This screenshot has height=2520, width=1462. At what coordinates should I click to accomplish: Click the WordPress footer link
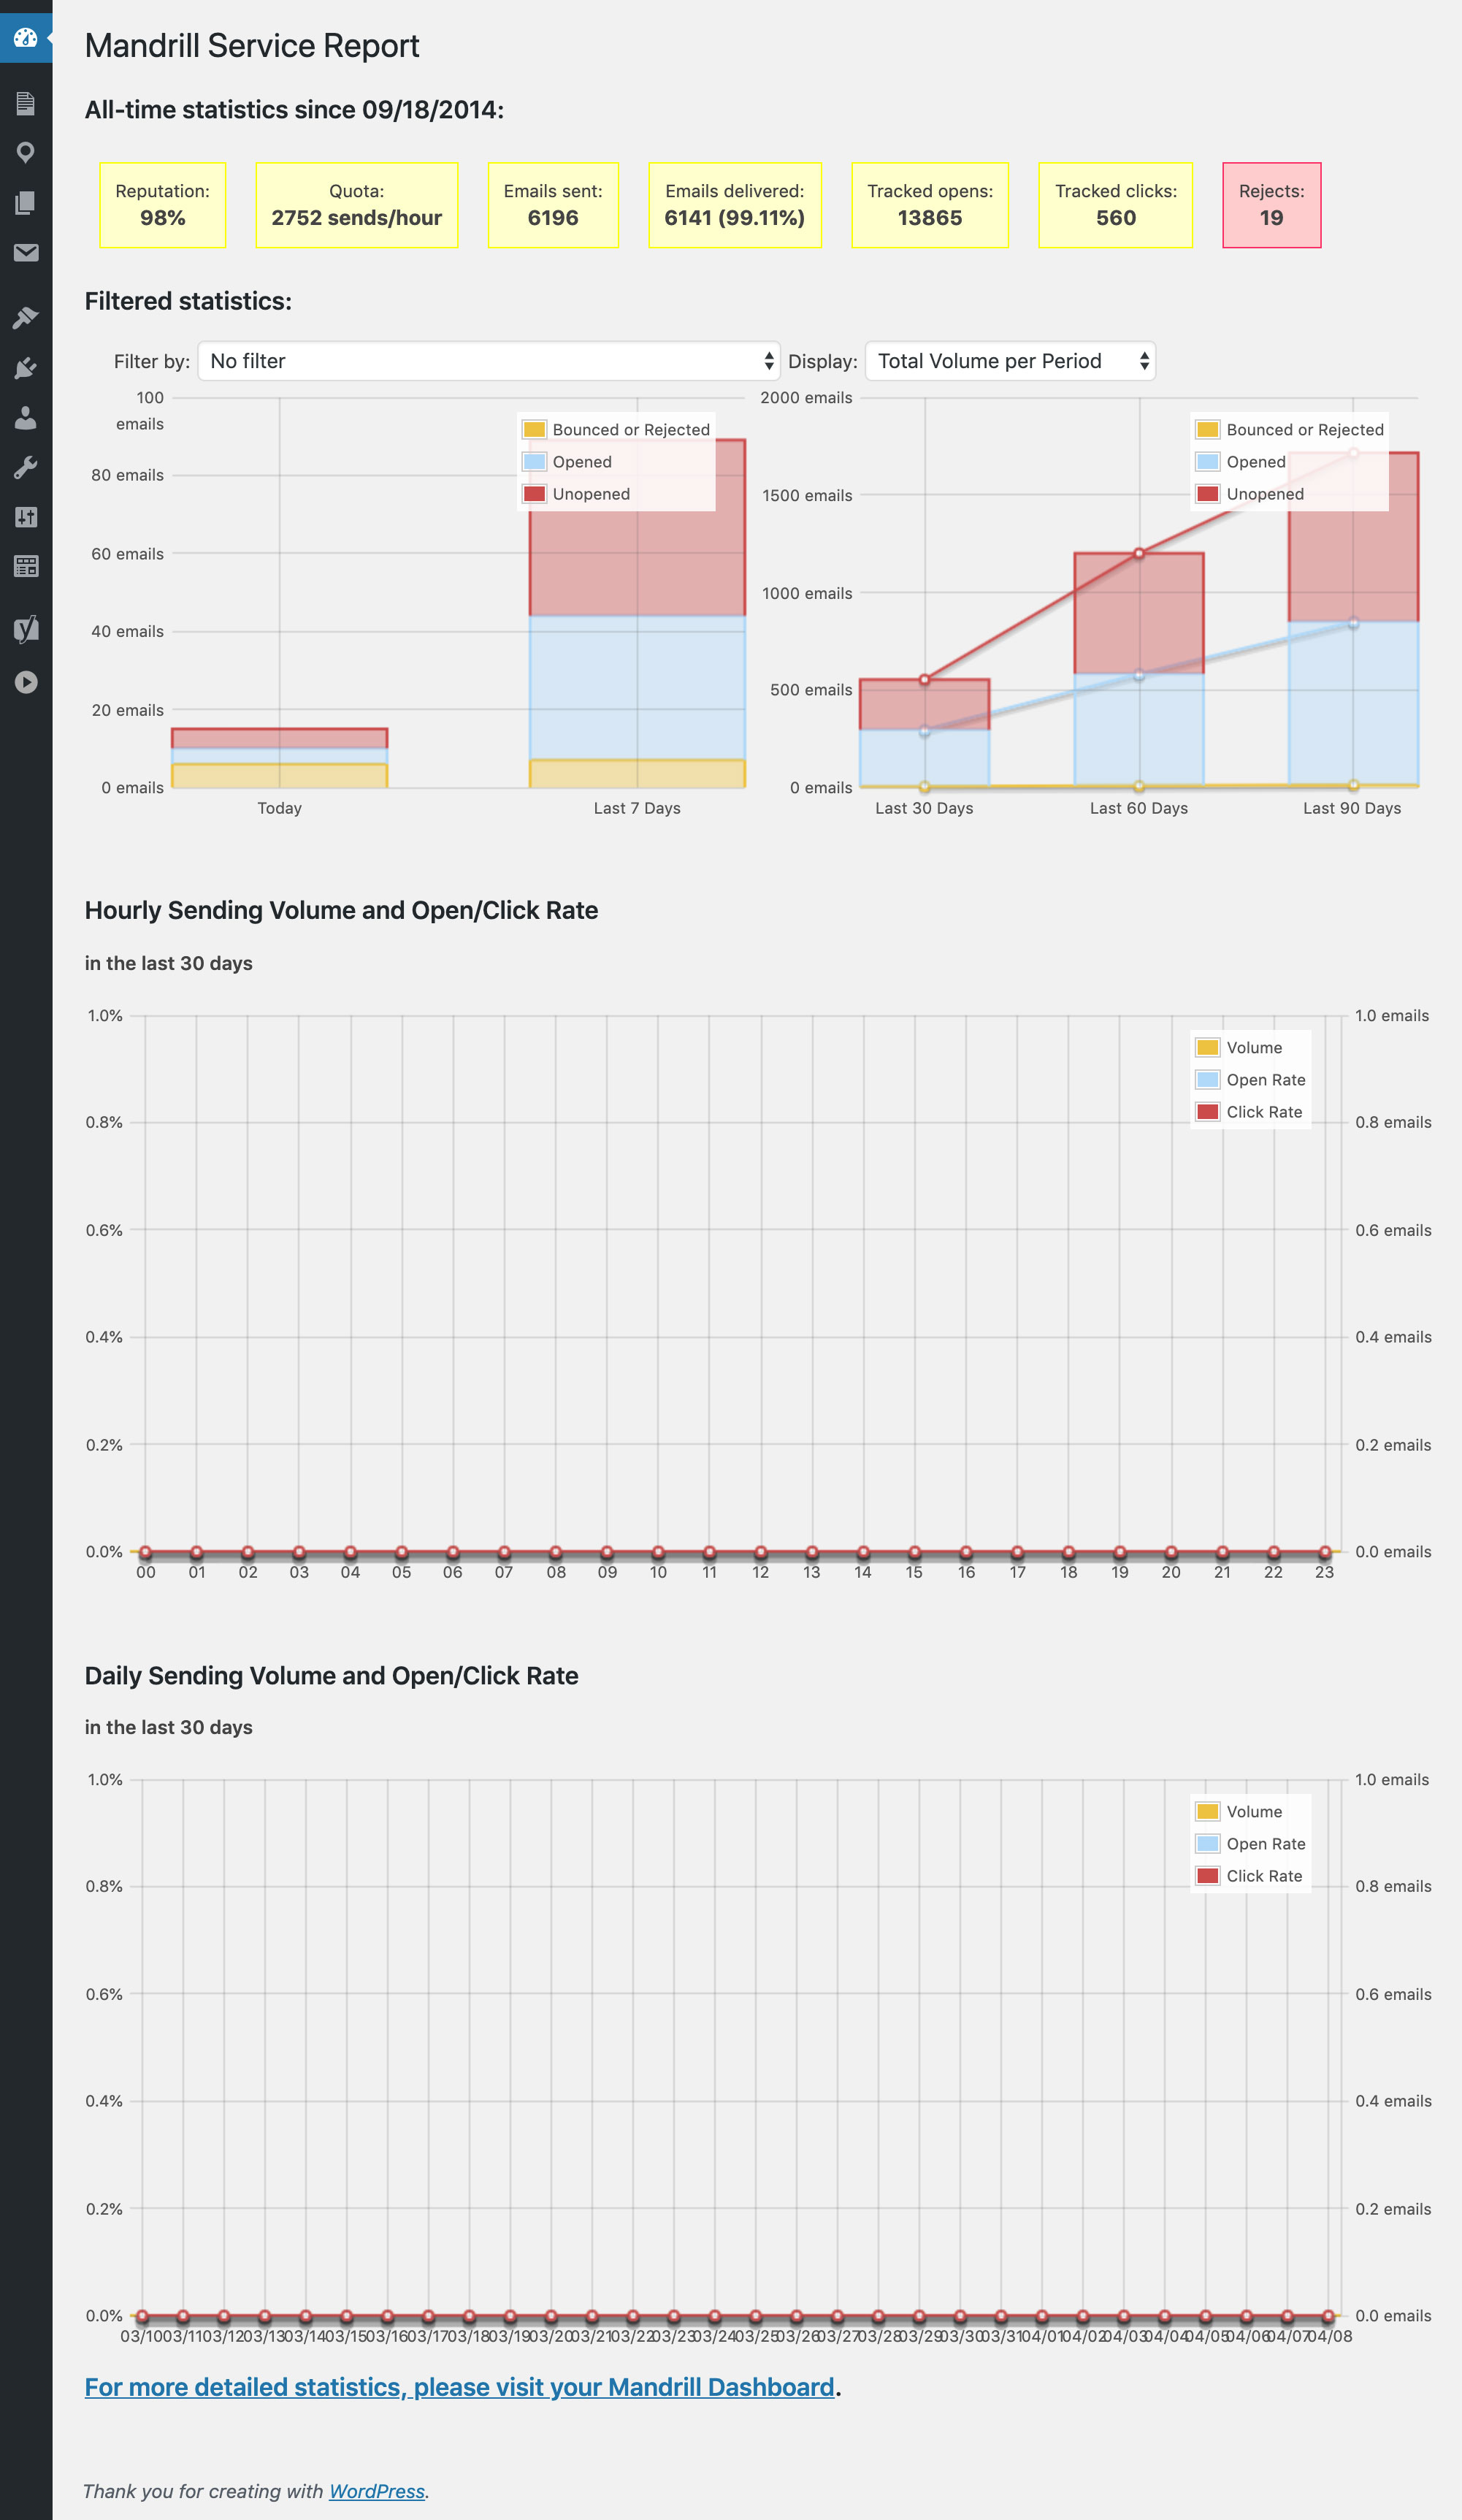point(377,2491)
